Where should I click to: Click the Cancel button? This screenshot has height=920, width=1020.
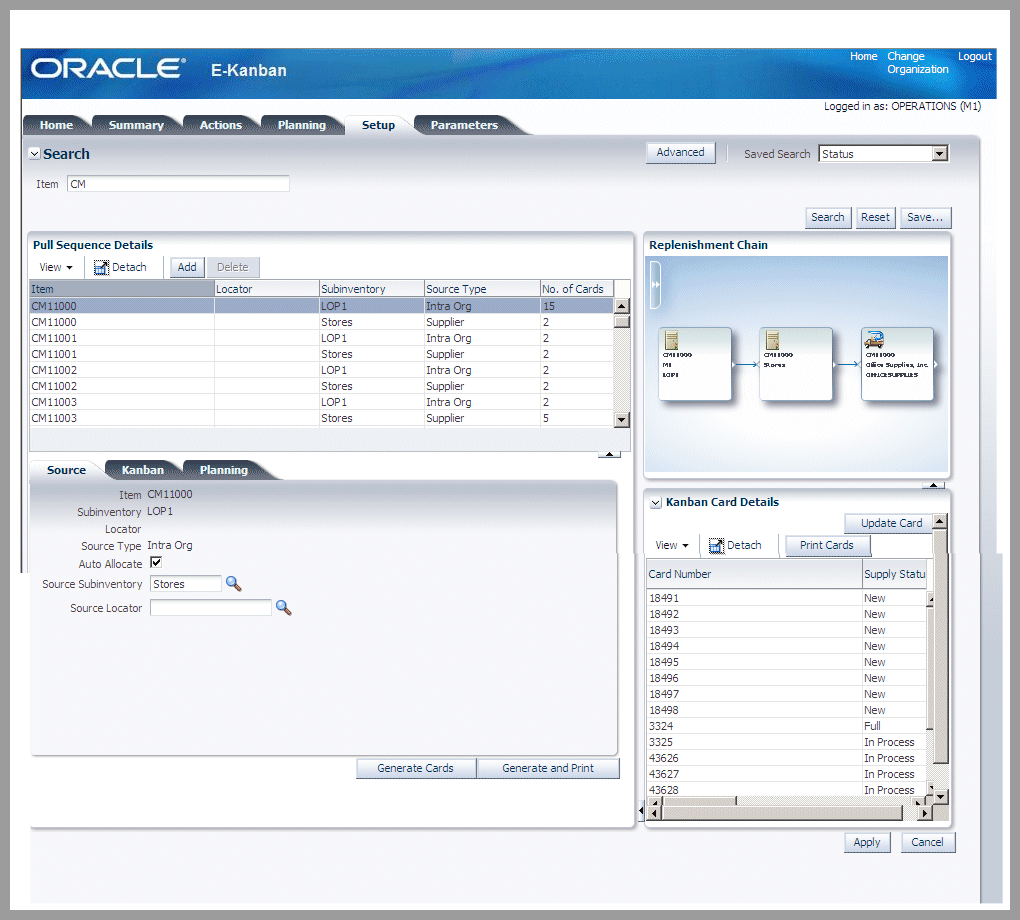click(927, 843)
